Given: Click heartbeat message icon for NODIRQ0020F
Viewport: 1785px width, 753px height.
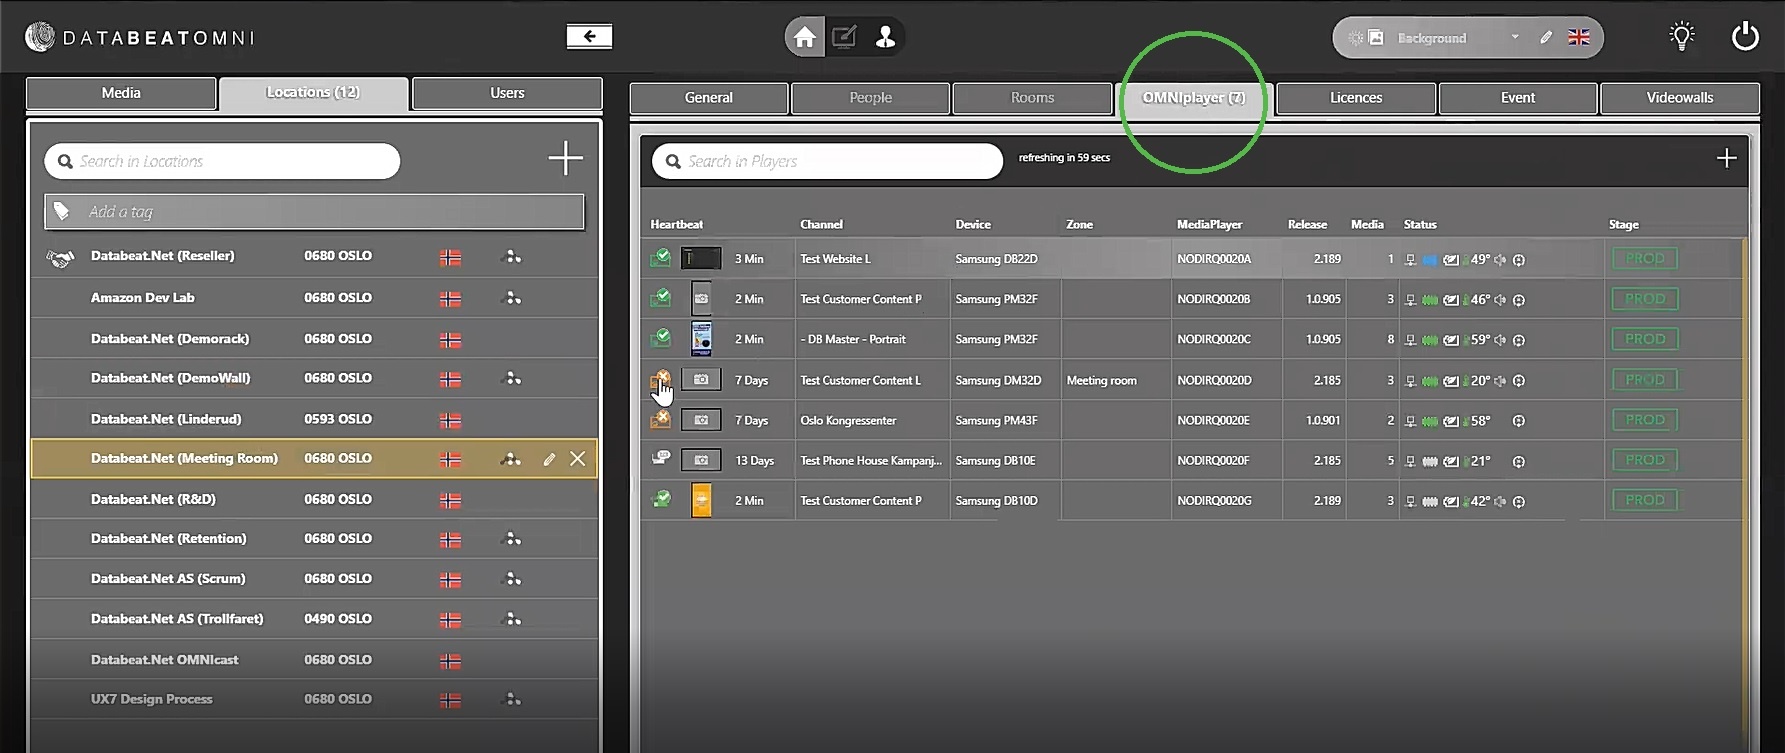Looking at the screenshot, I should 661,458.
